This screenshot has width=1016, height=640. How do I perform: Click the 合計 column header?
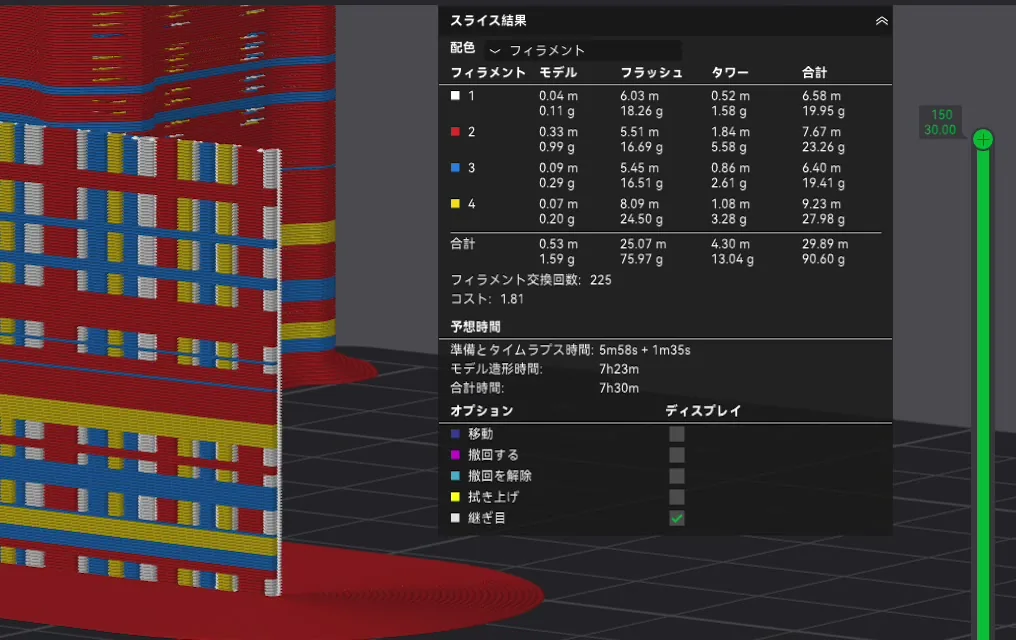point(814,73)
